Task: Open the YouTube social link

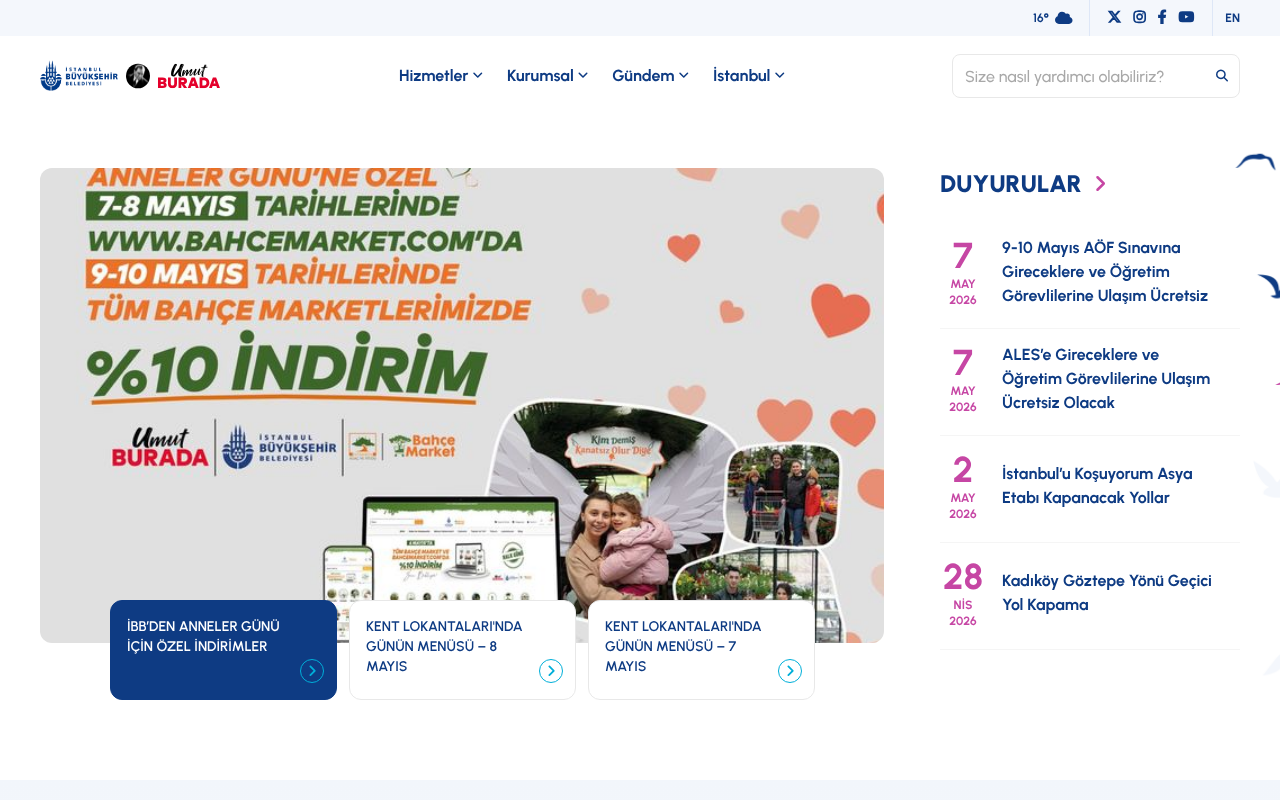Action: click(x=1186, y=17)
